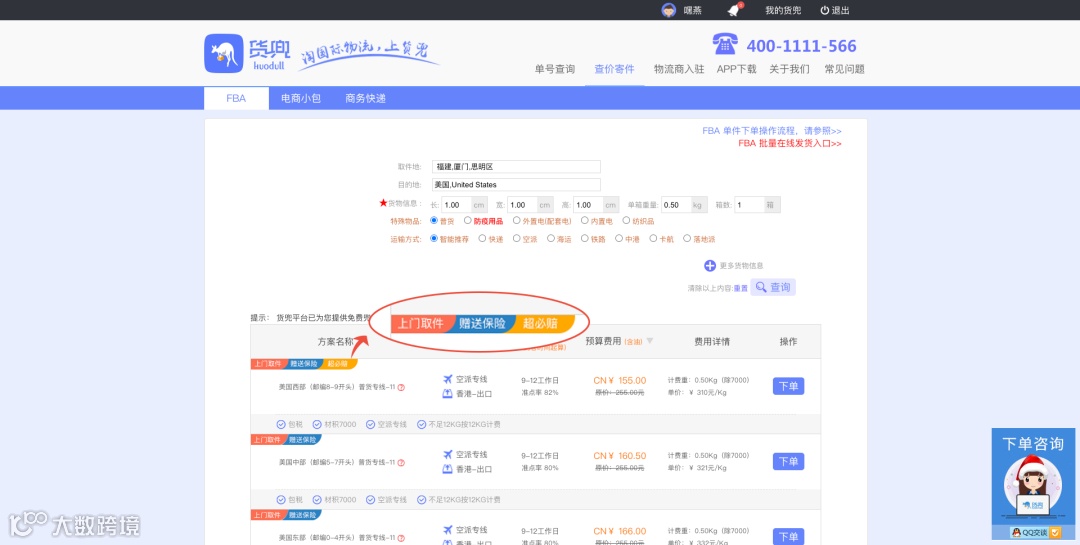Click the 更多货物信息 text
The height and width of the screenshot is (545, 1080).
coord(741,266)
